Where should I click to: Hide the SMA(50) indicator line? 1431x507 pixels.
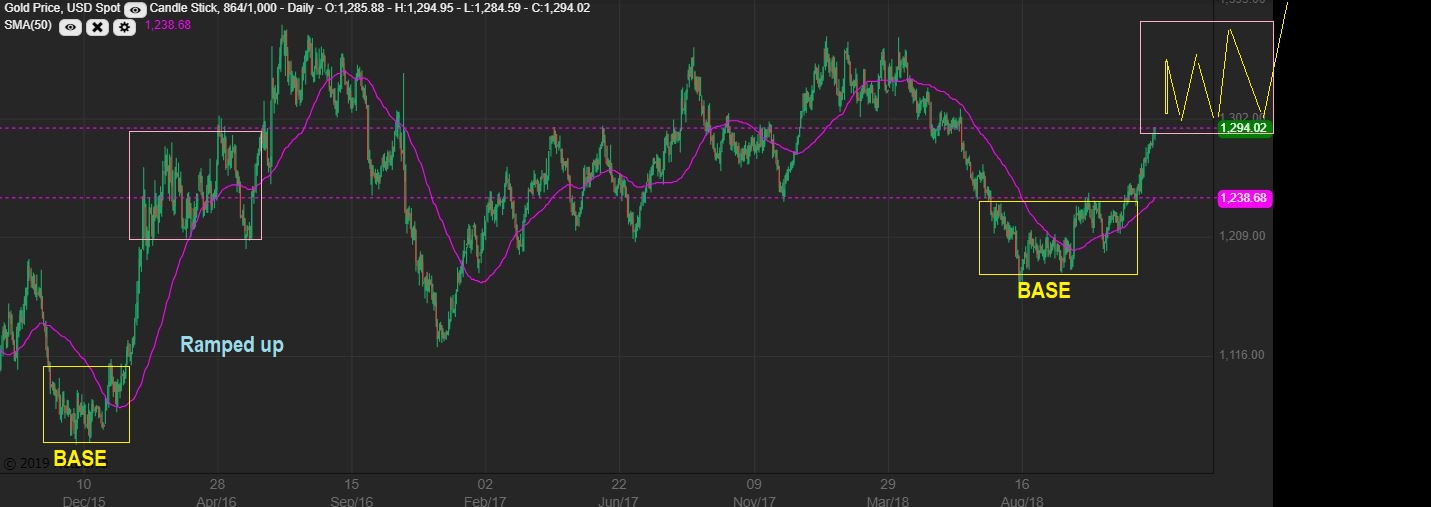coord(70,27)
